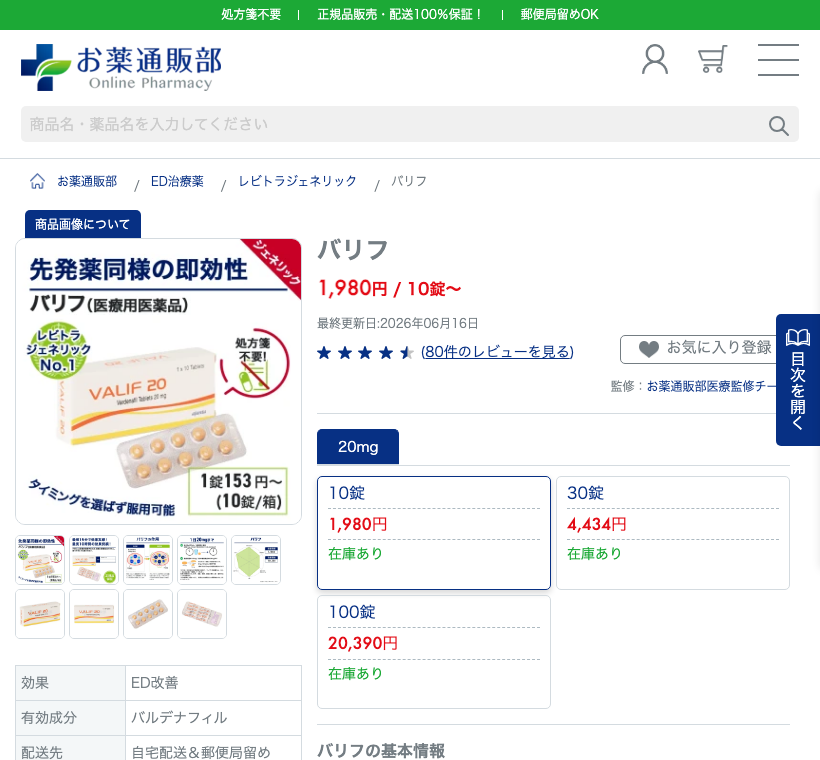820x760 pixels.
Task: Select the thumbnail with green radar chart
Action: click(256, 560)
